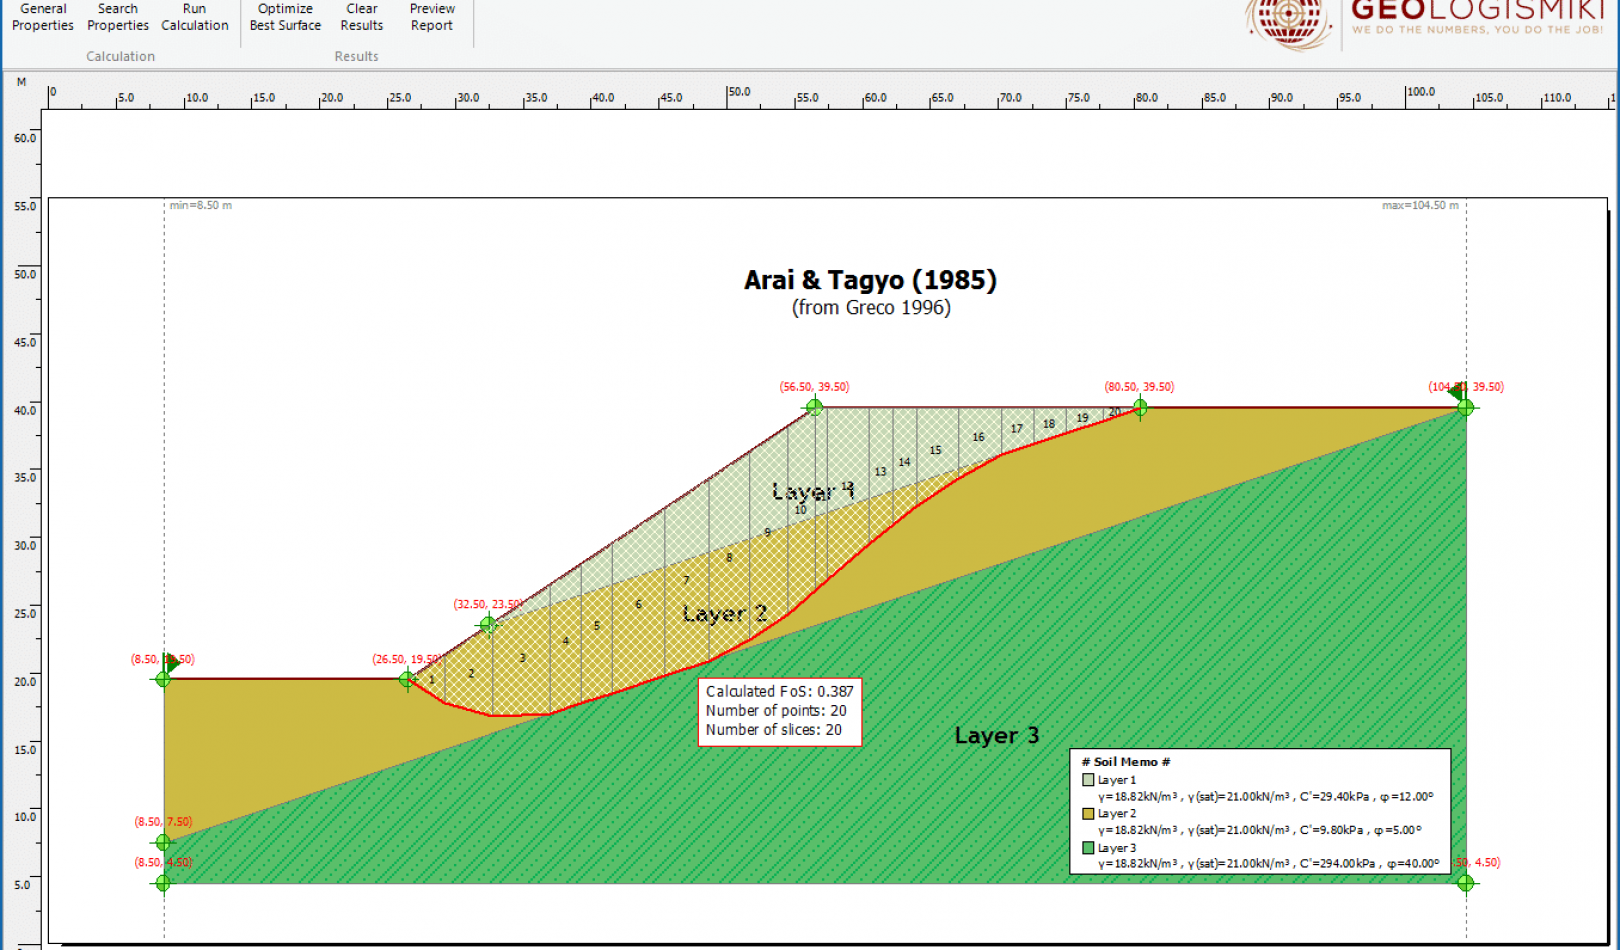Screen dimensions: 1620x950
Task: Click Layer 2 color swatch in Soil Memo
Action: click(x=1087, y=814)
